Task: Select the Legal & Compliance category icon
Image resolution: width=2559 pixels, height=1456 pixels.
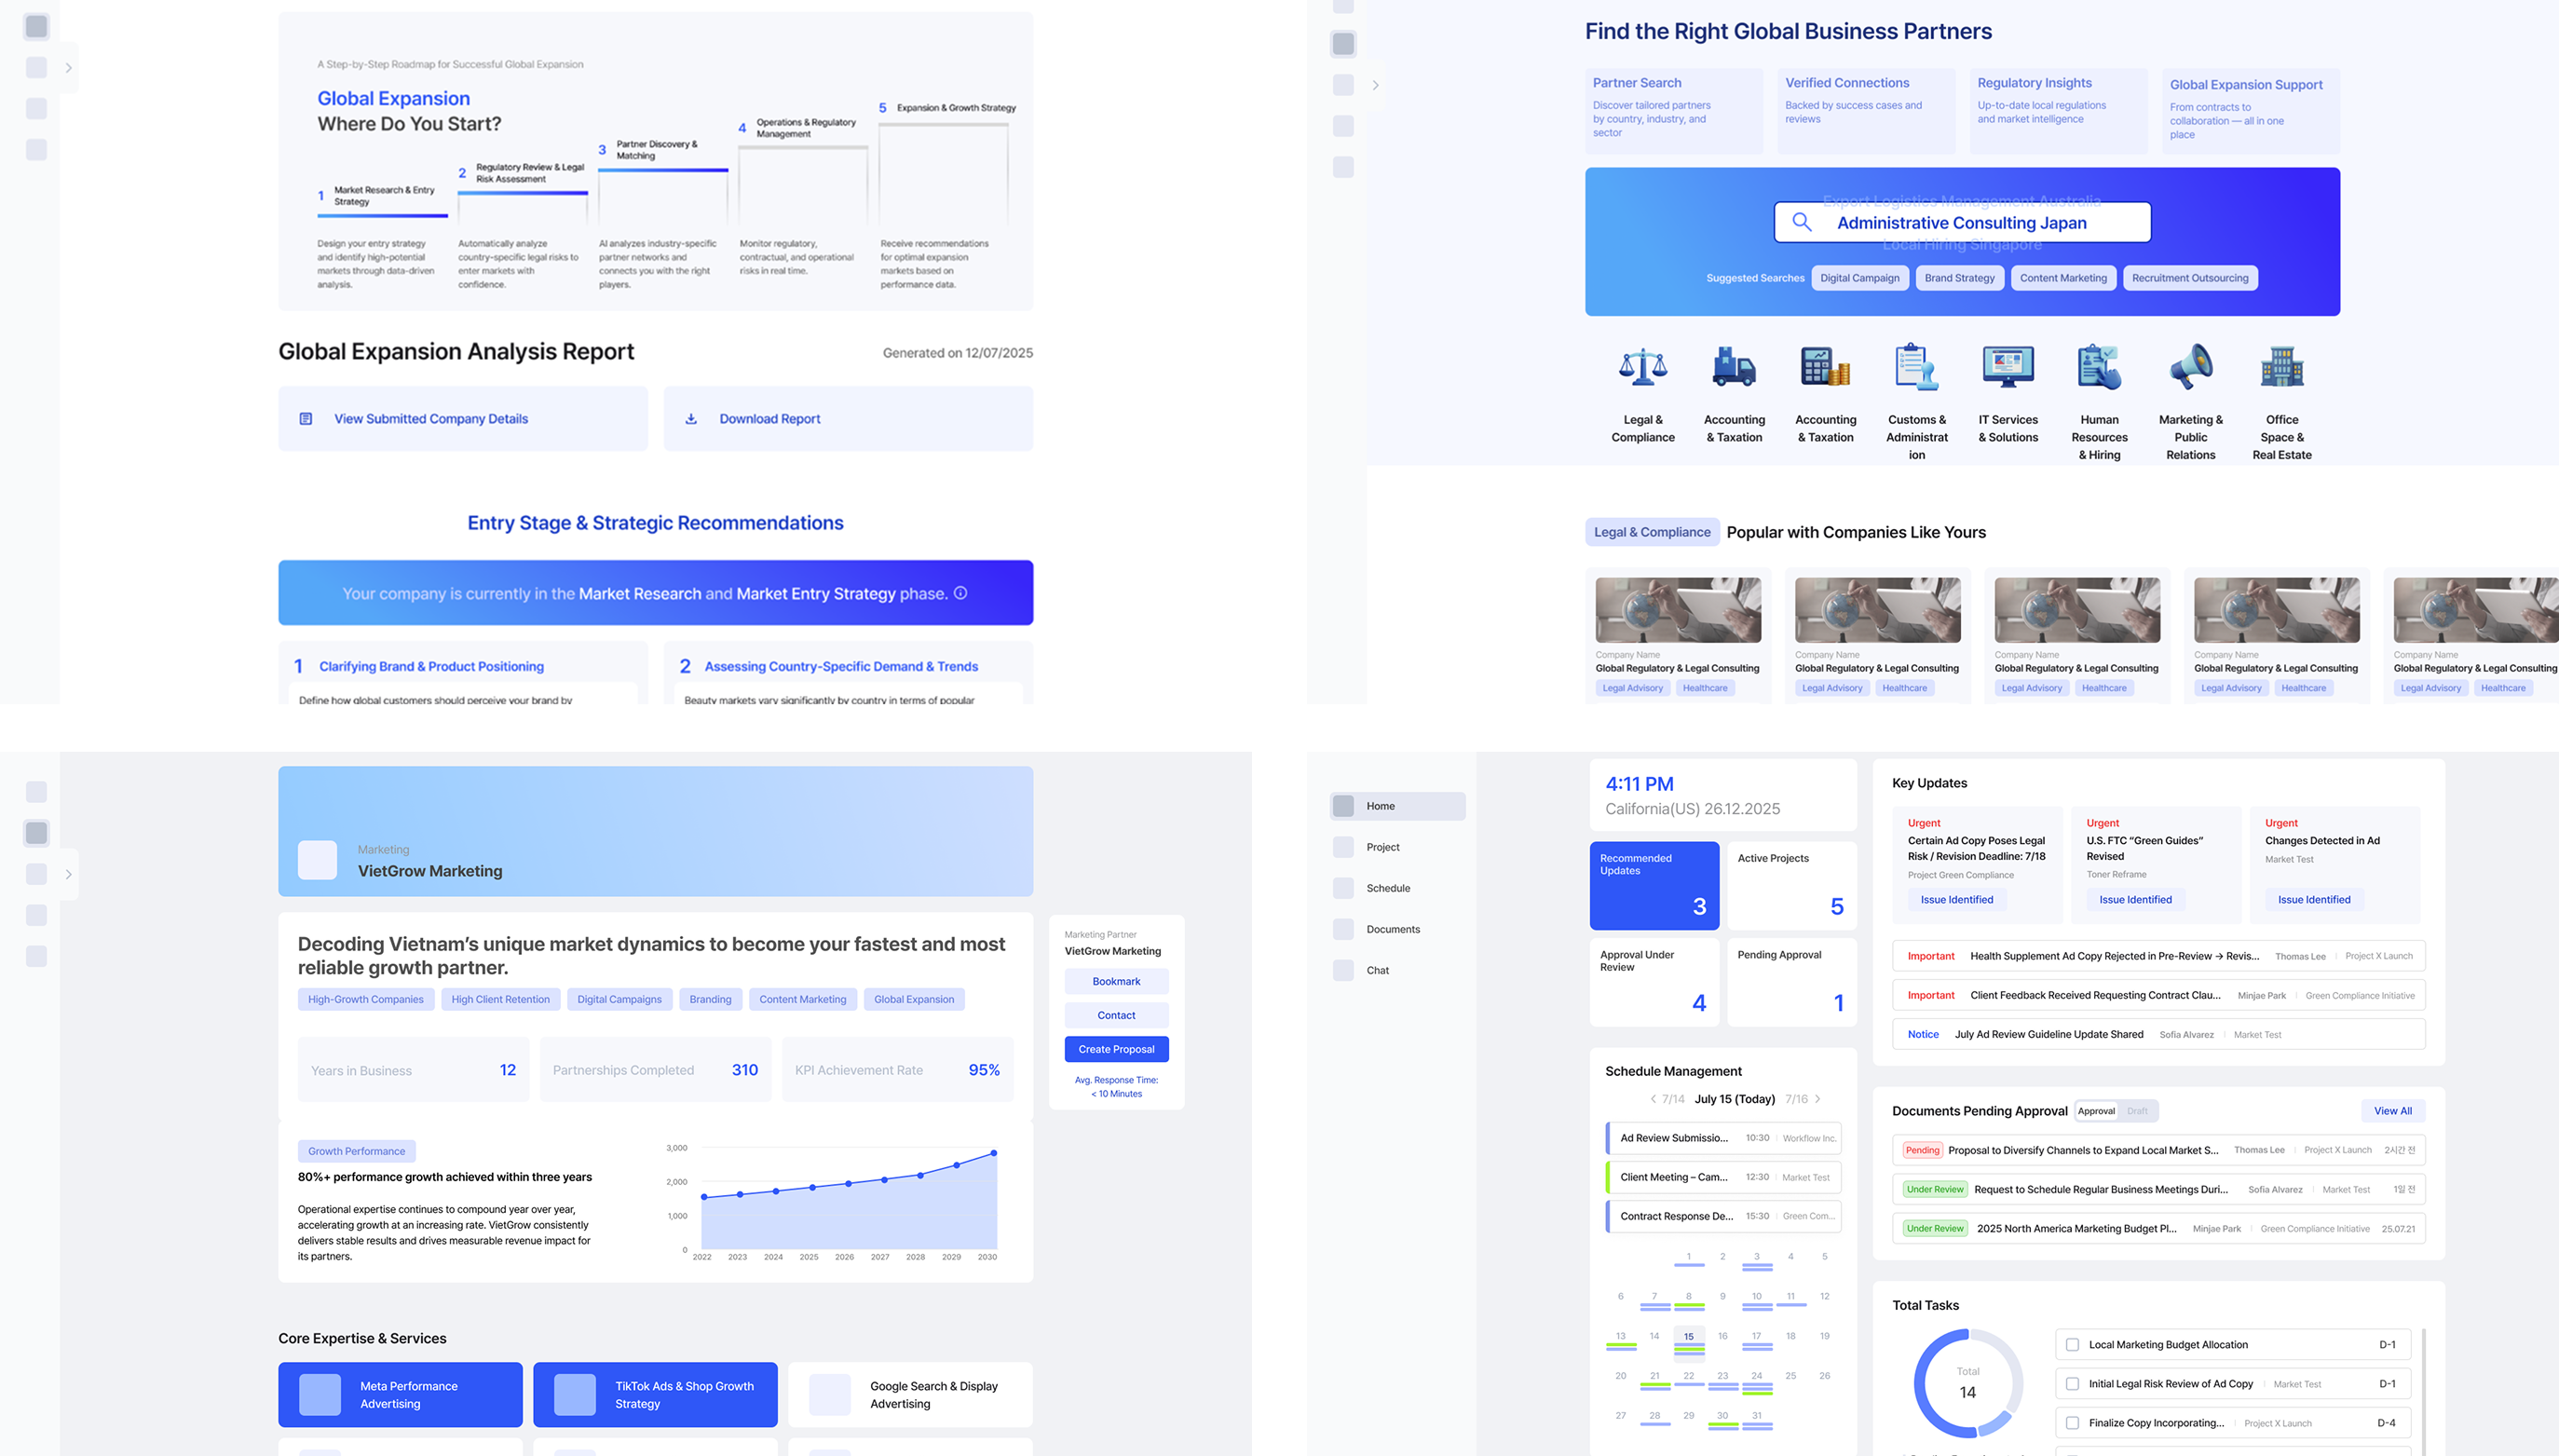Action: (x=1643, y=370)
